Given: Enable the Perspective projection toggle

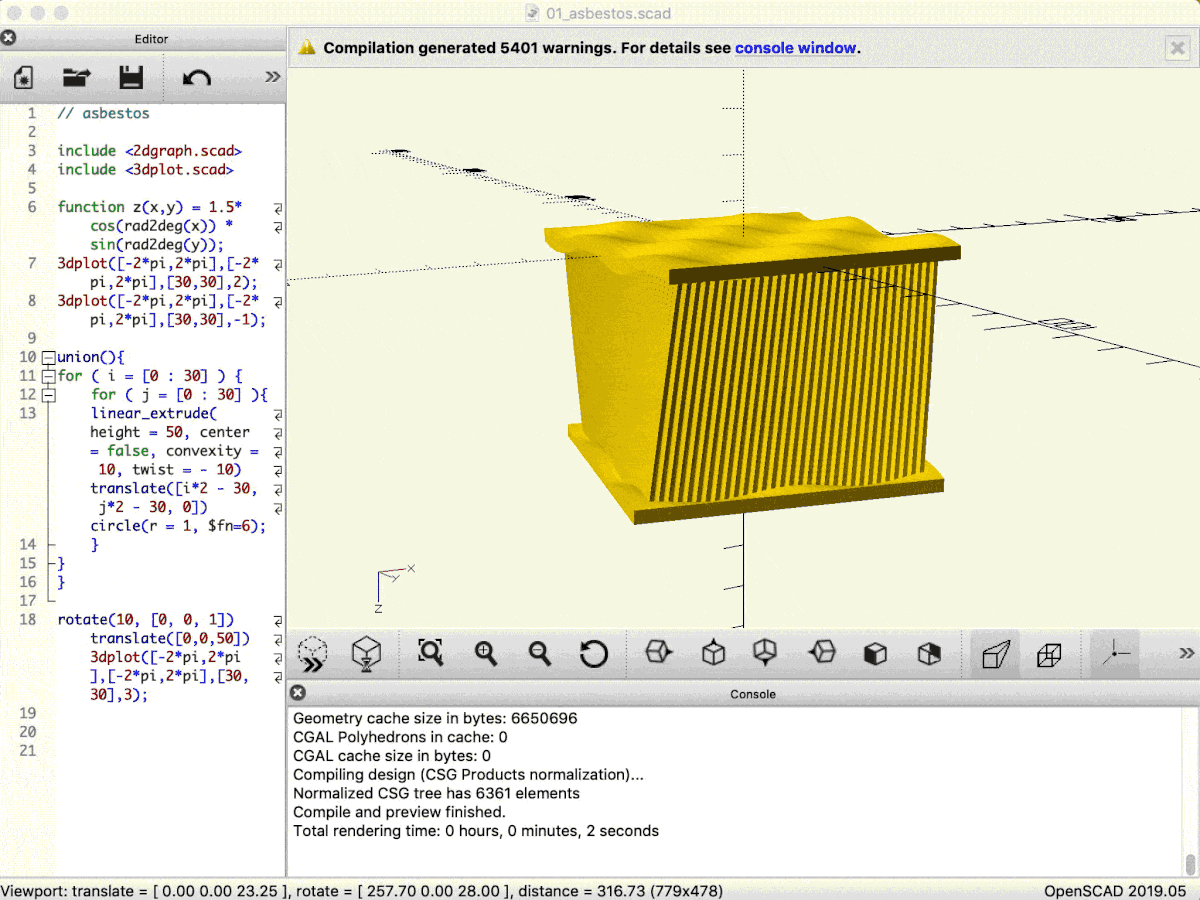Looking at the screenshot, I should tap(995, 654).
